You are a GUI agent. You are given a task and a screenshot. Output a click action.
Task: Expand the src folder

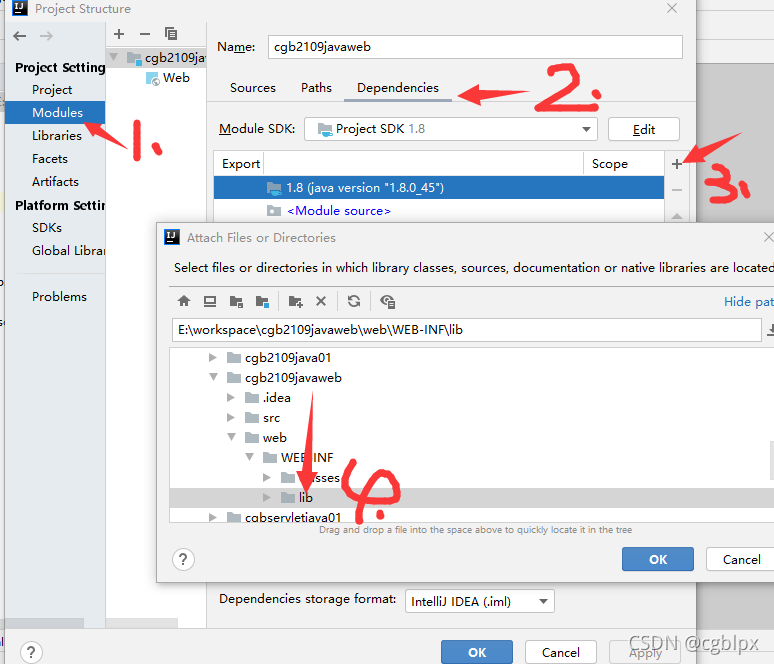coord(231,418)
